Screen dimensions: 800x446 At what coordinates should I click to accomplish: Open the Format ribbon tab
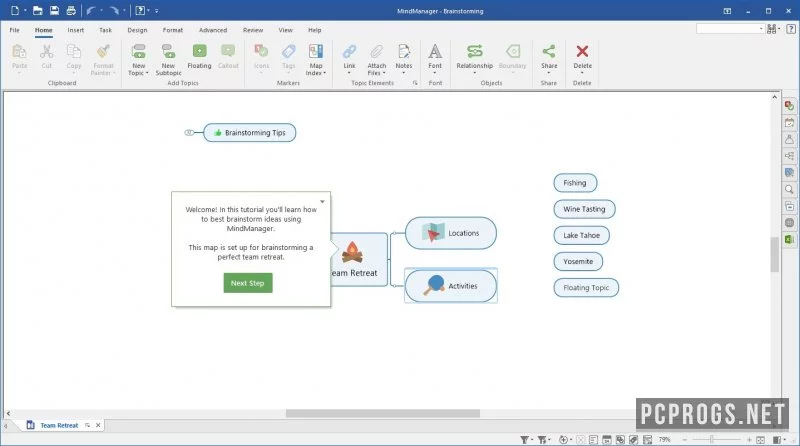(172, 30)
